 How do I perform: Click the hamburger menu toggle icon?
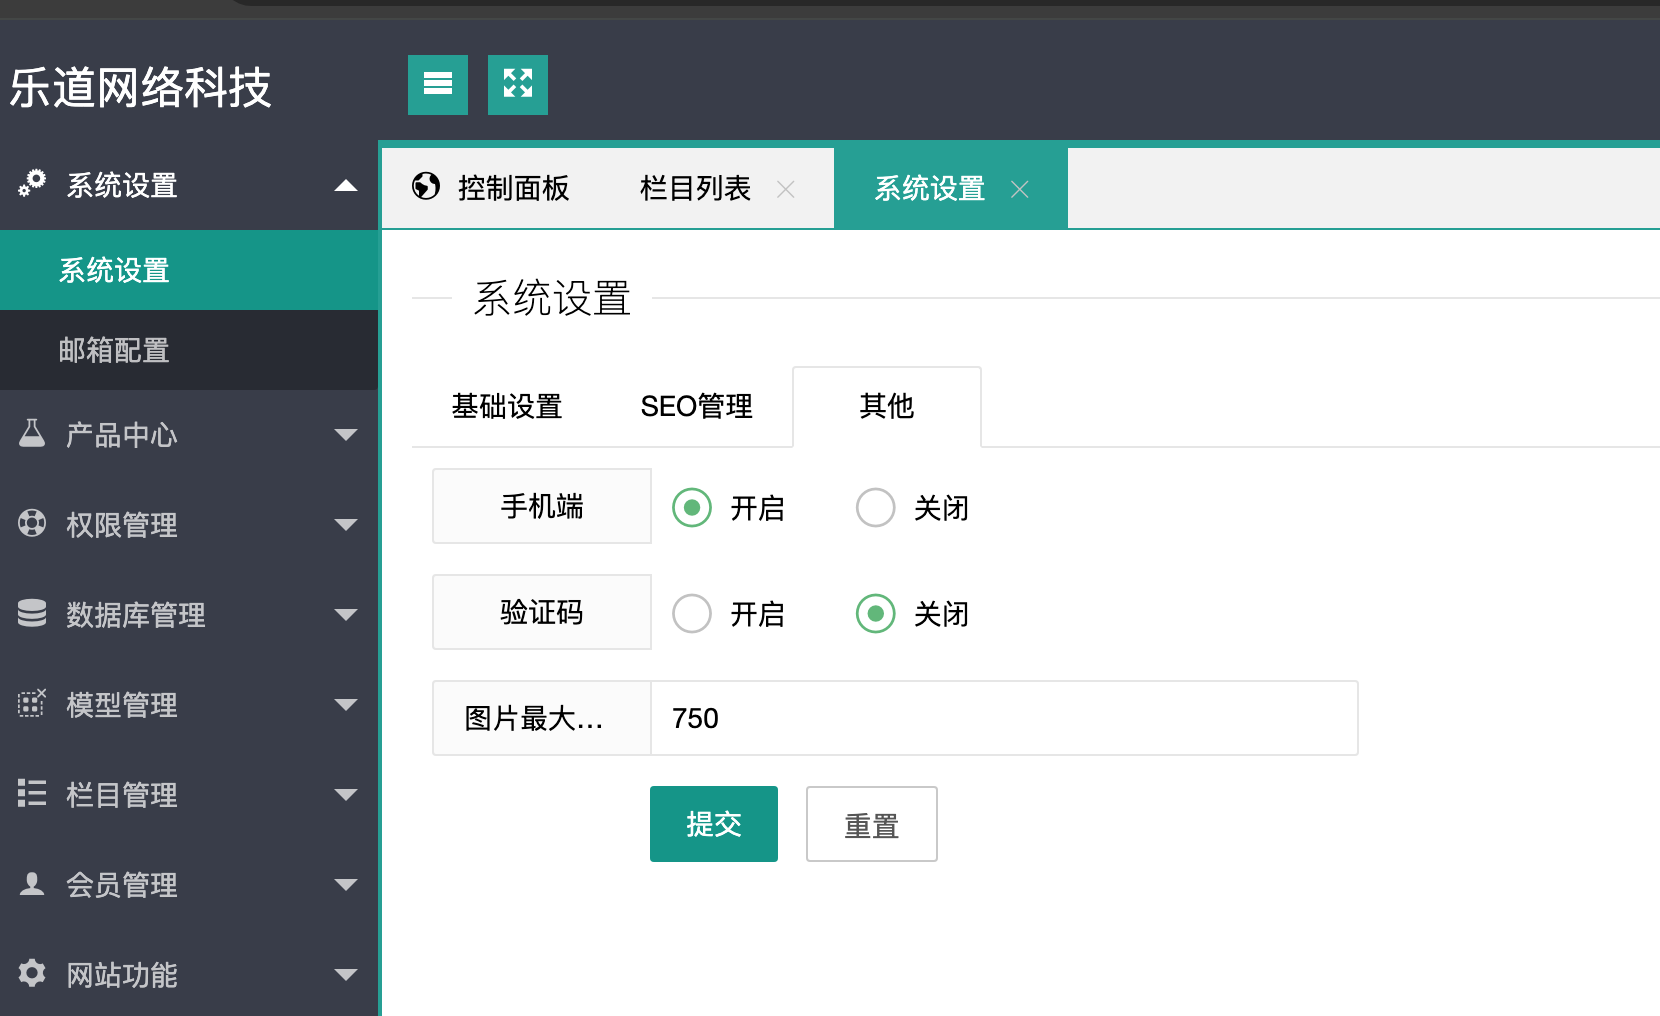tap(438, 85)
